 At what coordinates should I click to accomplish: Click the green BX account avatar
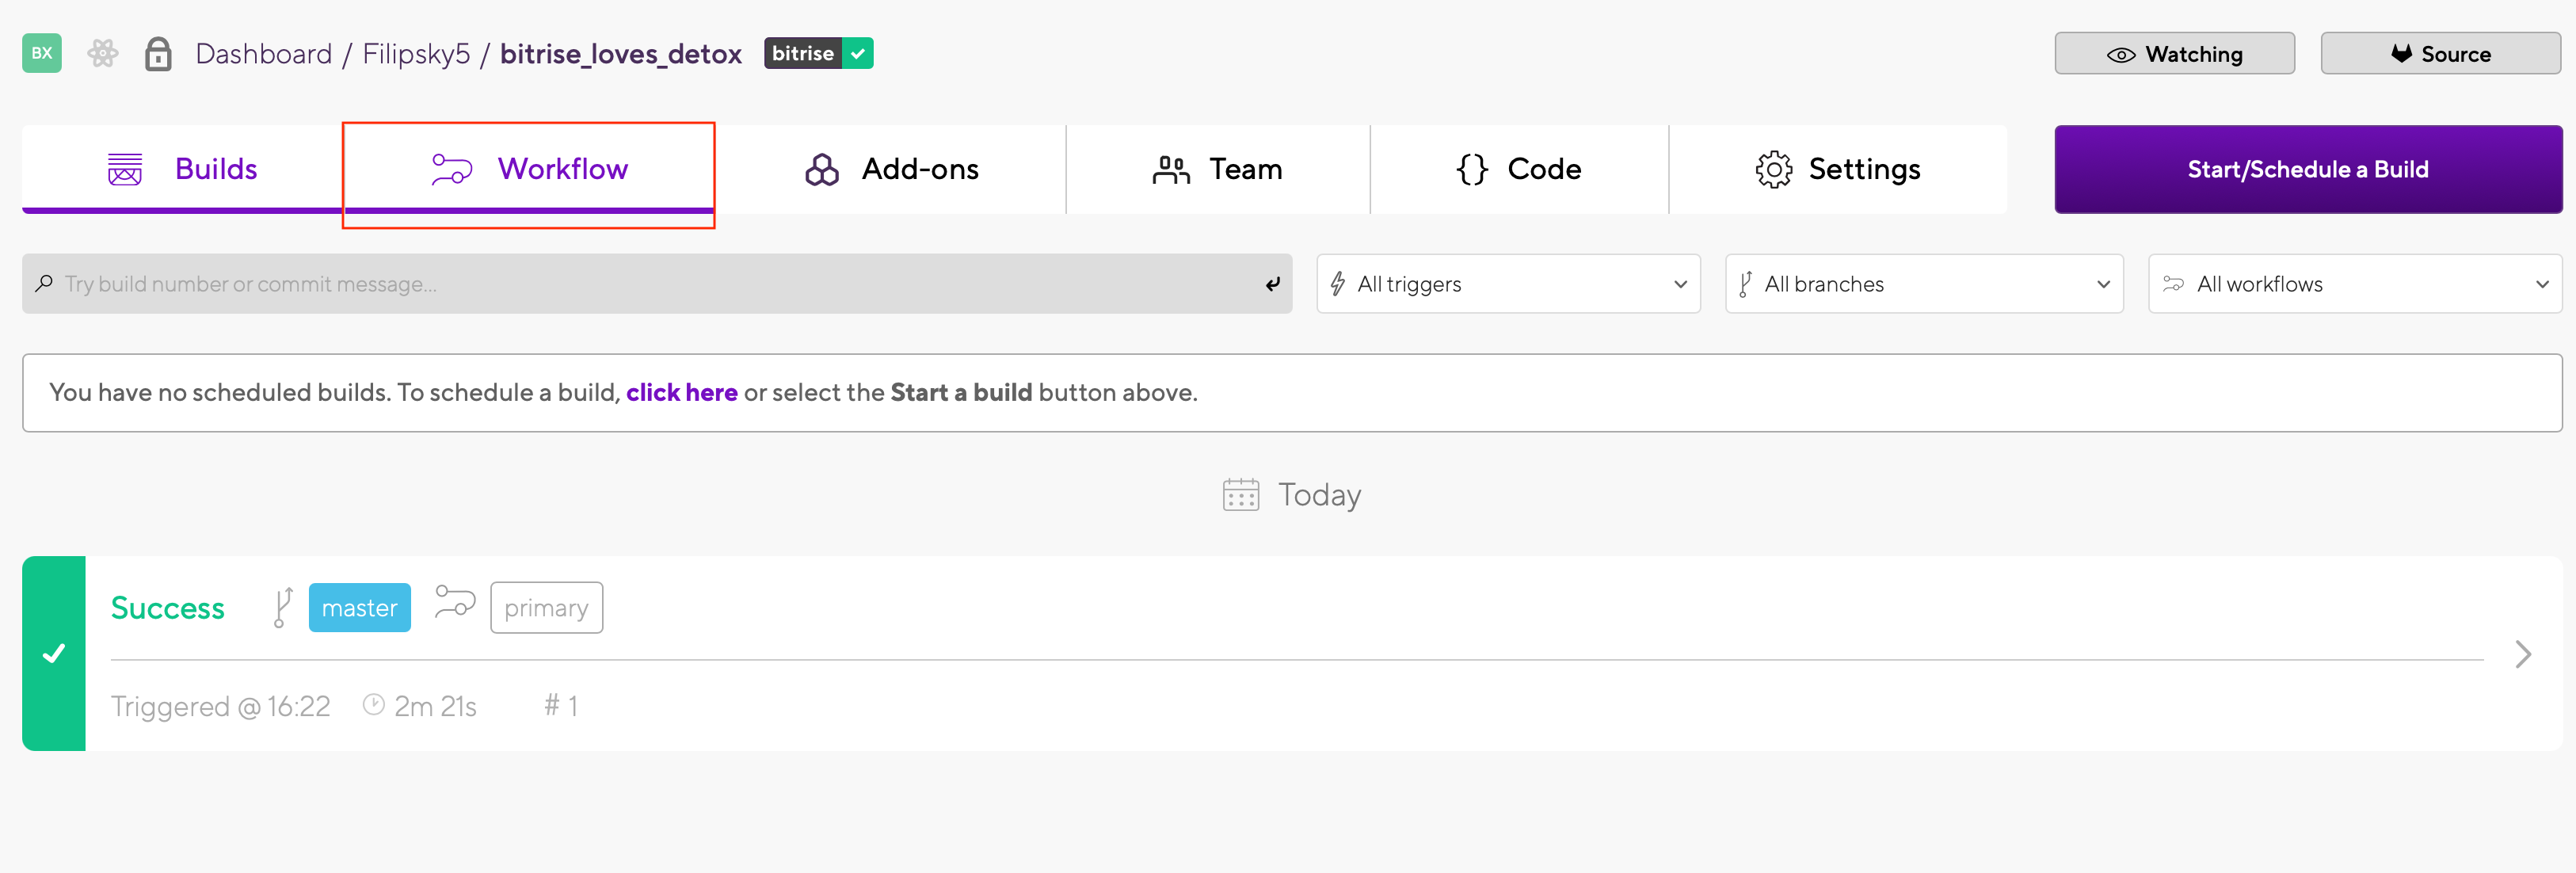click(42, 53)
